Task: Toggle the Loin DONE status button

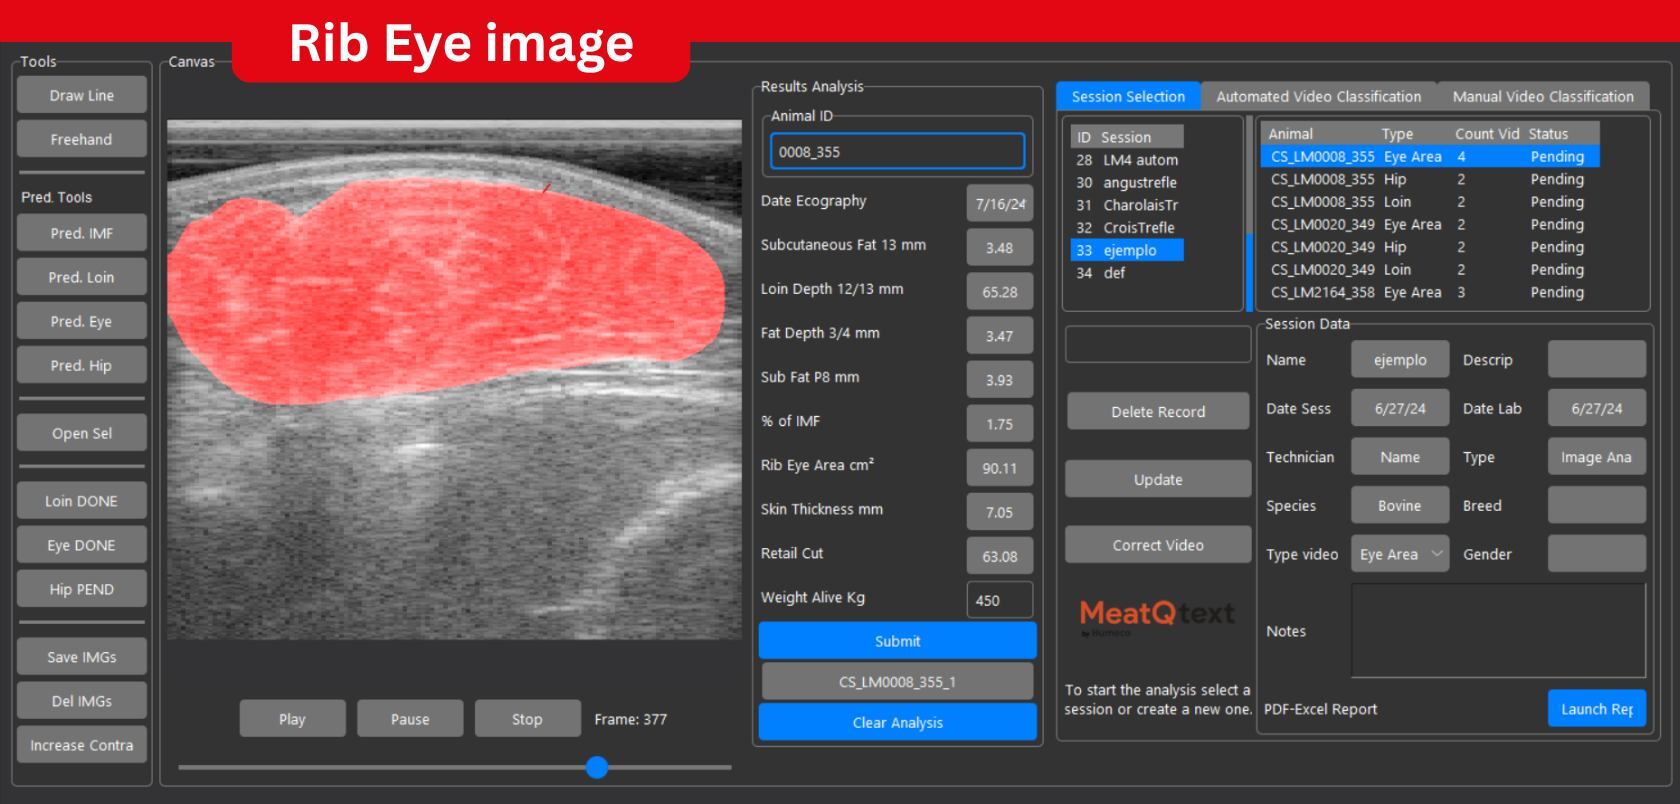Action: click(81, 501)
